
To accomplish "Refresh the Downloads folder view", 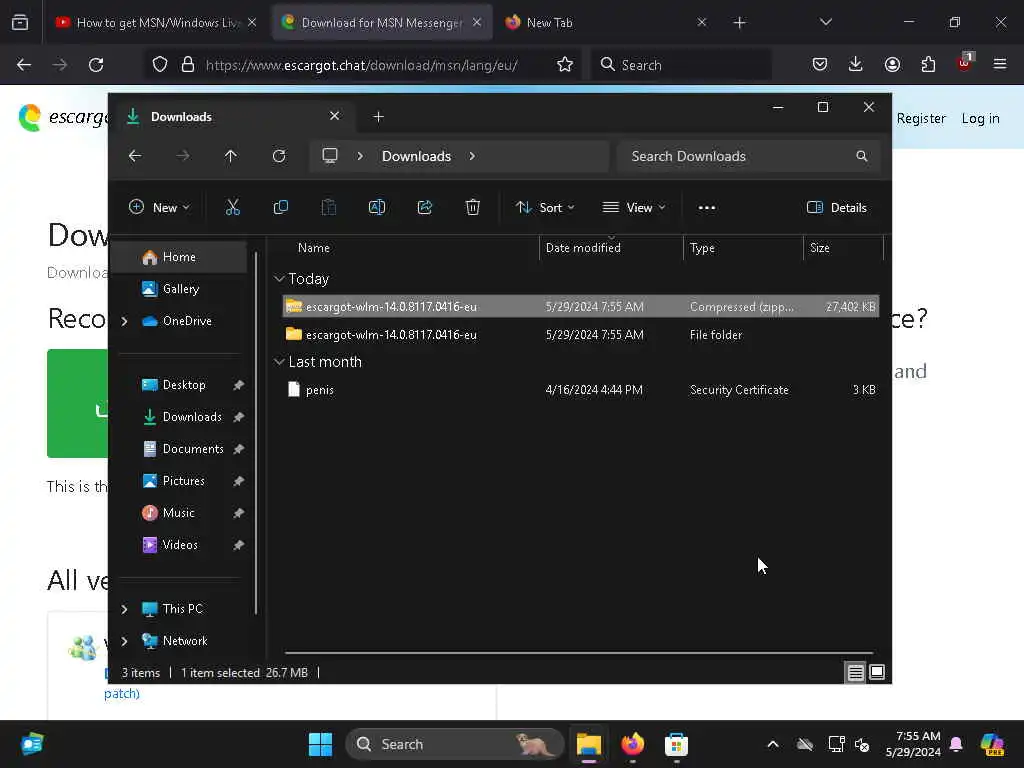I will 279,156.
